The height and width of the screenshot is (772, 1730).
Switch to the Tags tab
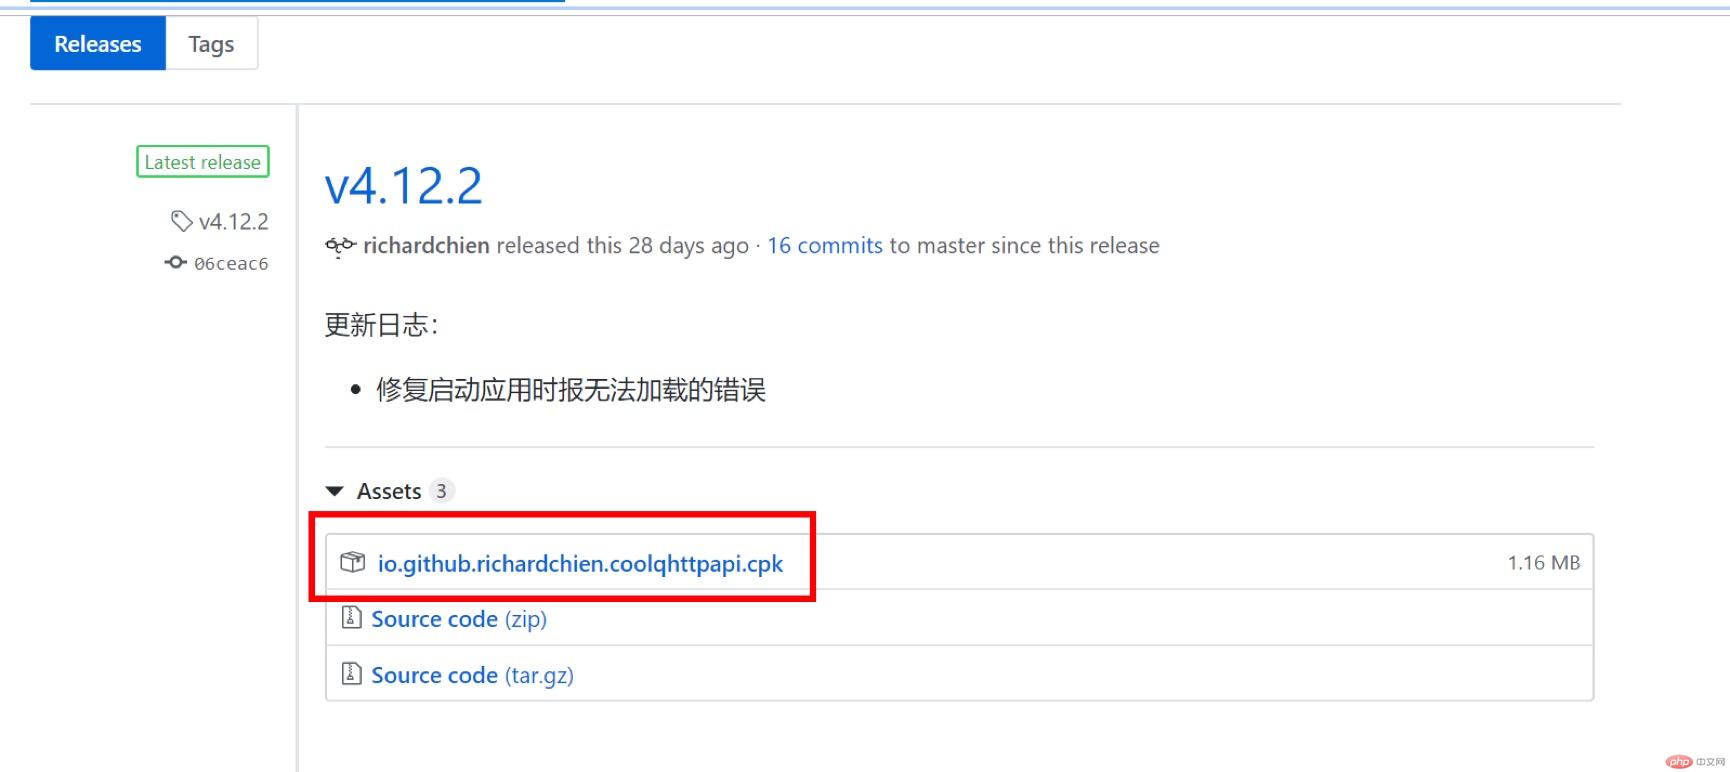pyautogui.click(x=211, y=44)
